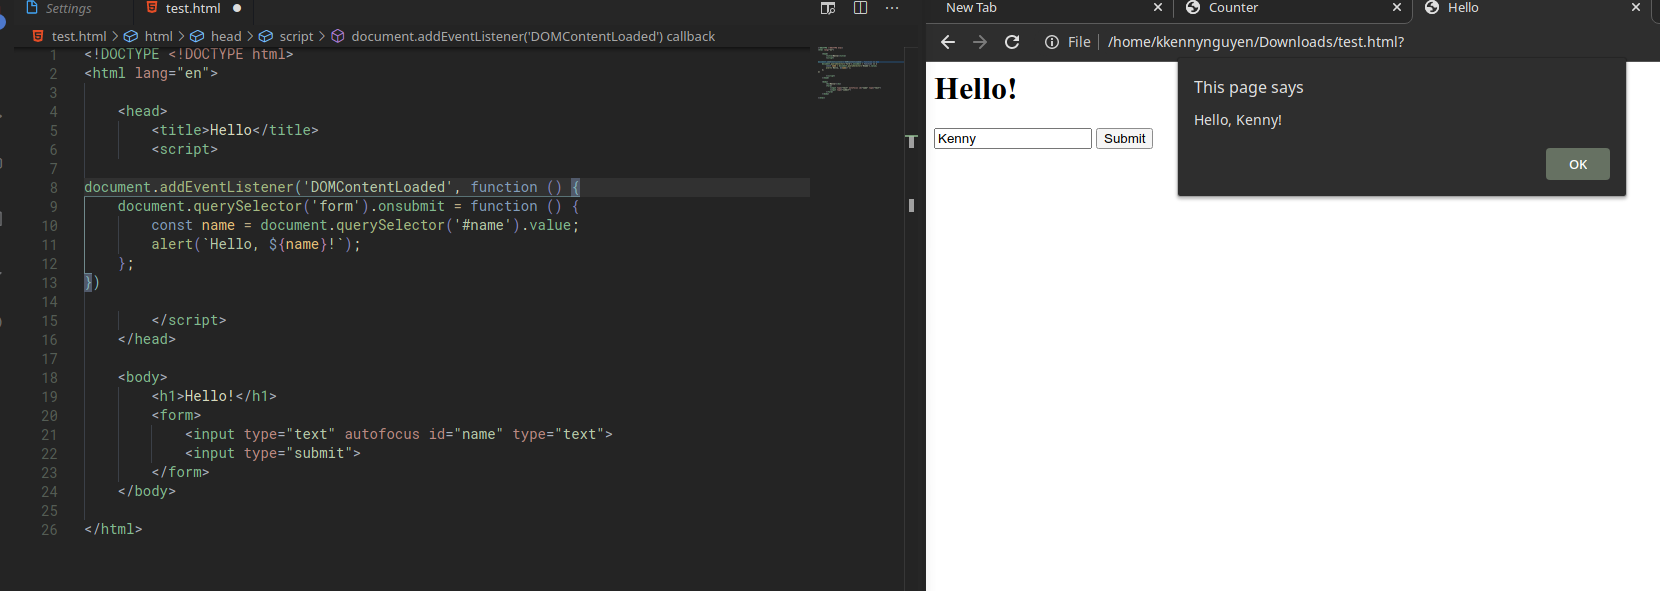This screenshot has width=1660, height=591.
Task: Click the <html lang="en"> code line
Action: (x=151, y=74)
